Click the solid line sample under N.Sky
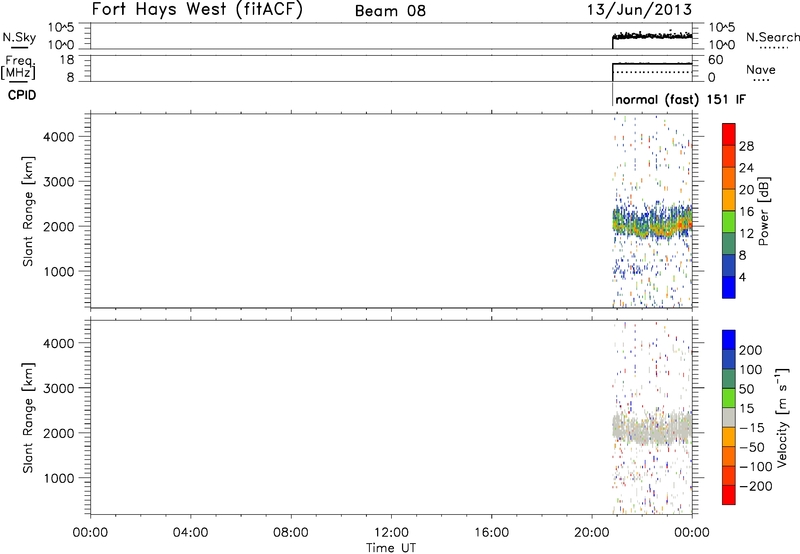This screenshot has width=800, height=554. click(x=19, y=47)
